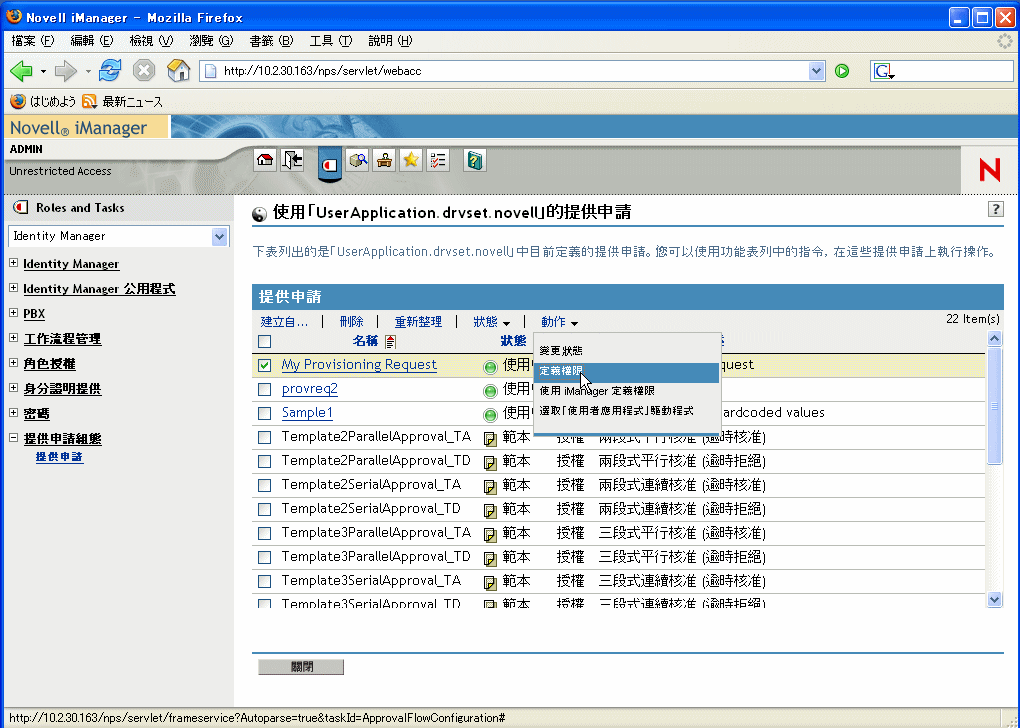Toggle the select-all header checkbox
The width and height of the screenshot is (1020, 728).
pos(264,341)
